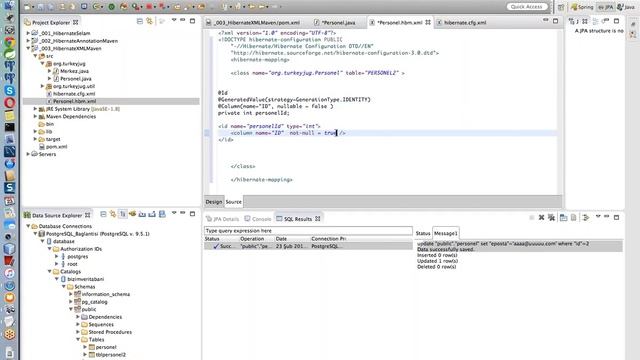Select the Message1 tab in SQL Results
The image size is (640, 360).
[x=446, y=233]
